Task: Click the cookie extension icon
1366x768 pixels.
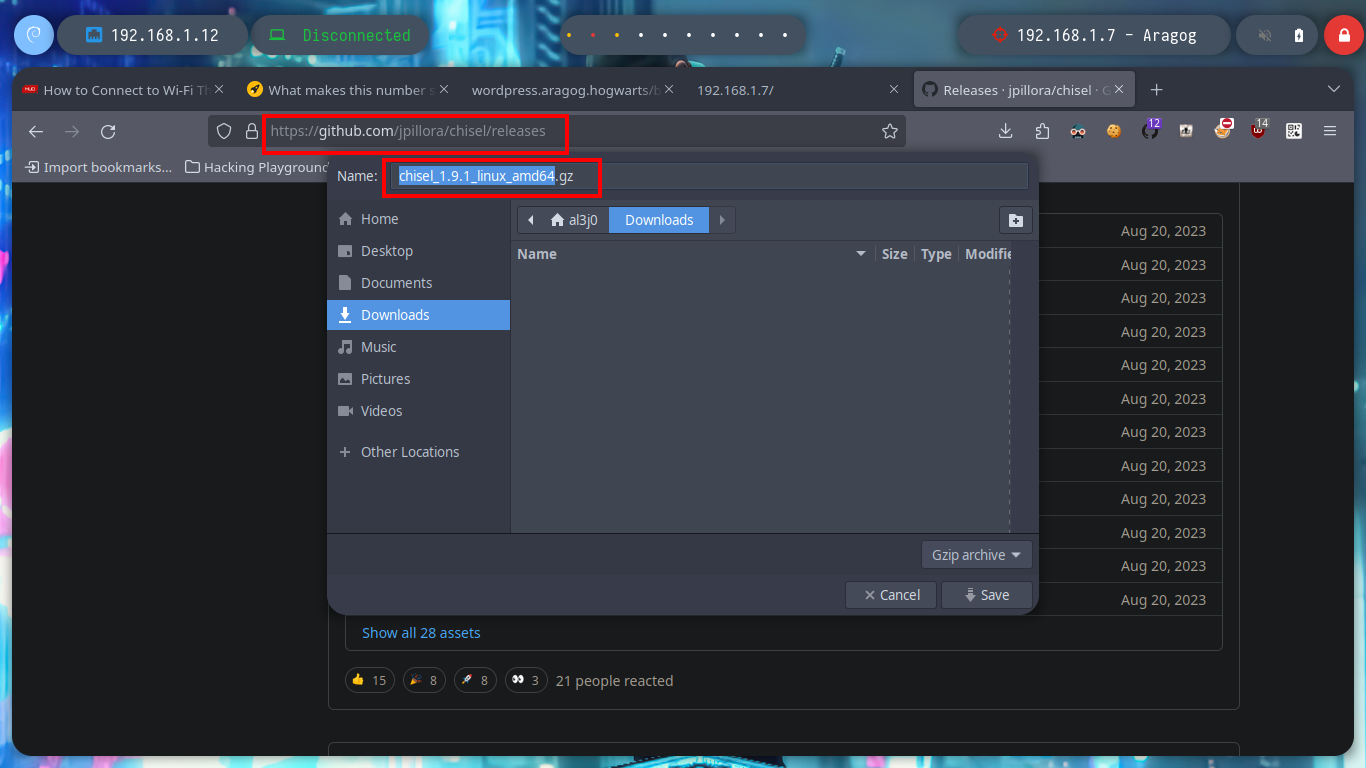Action: 1114,131
